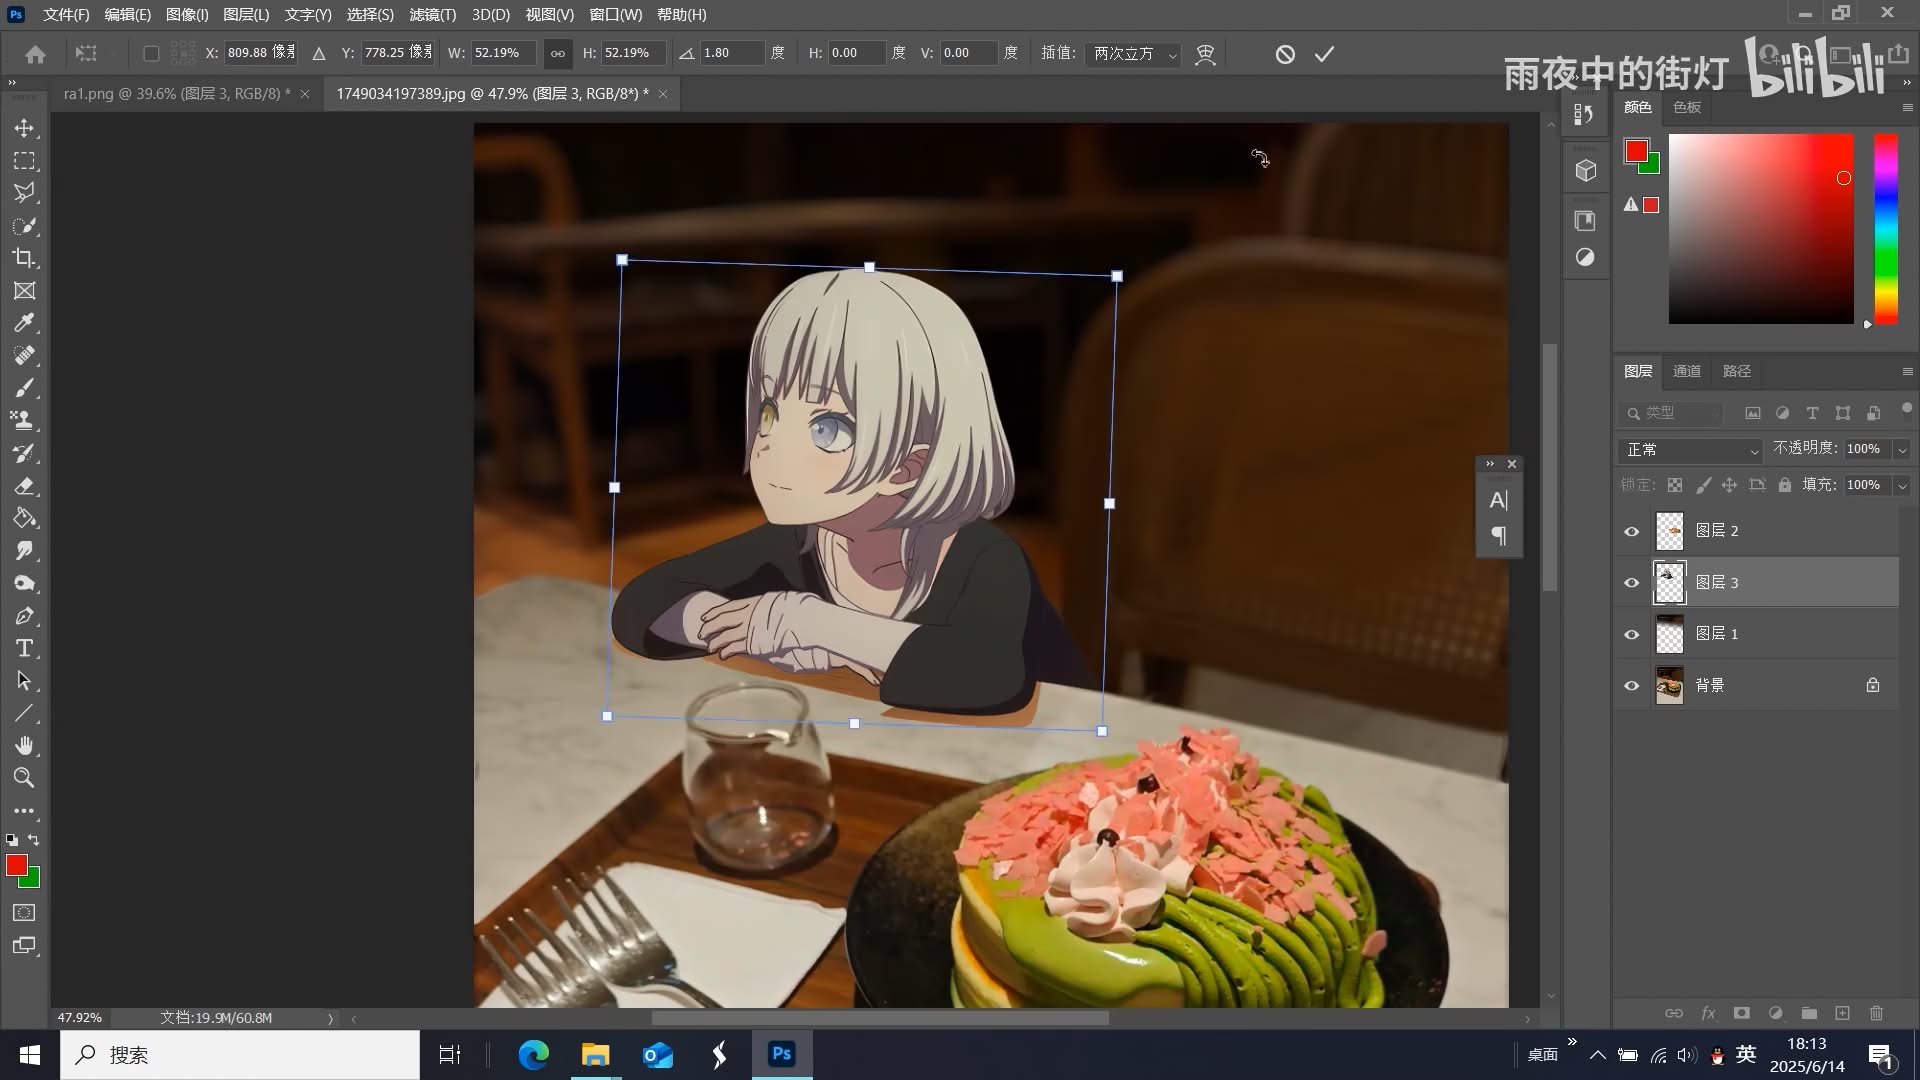Image resolution: width=1920 pixels, height=1080 pixels.
Task: Select the Rectangular Marquee tool
Action: tap(24, 161)
